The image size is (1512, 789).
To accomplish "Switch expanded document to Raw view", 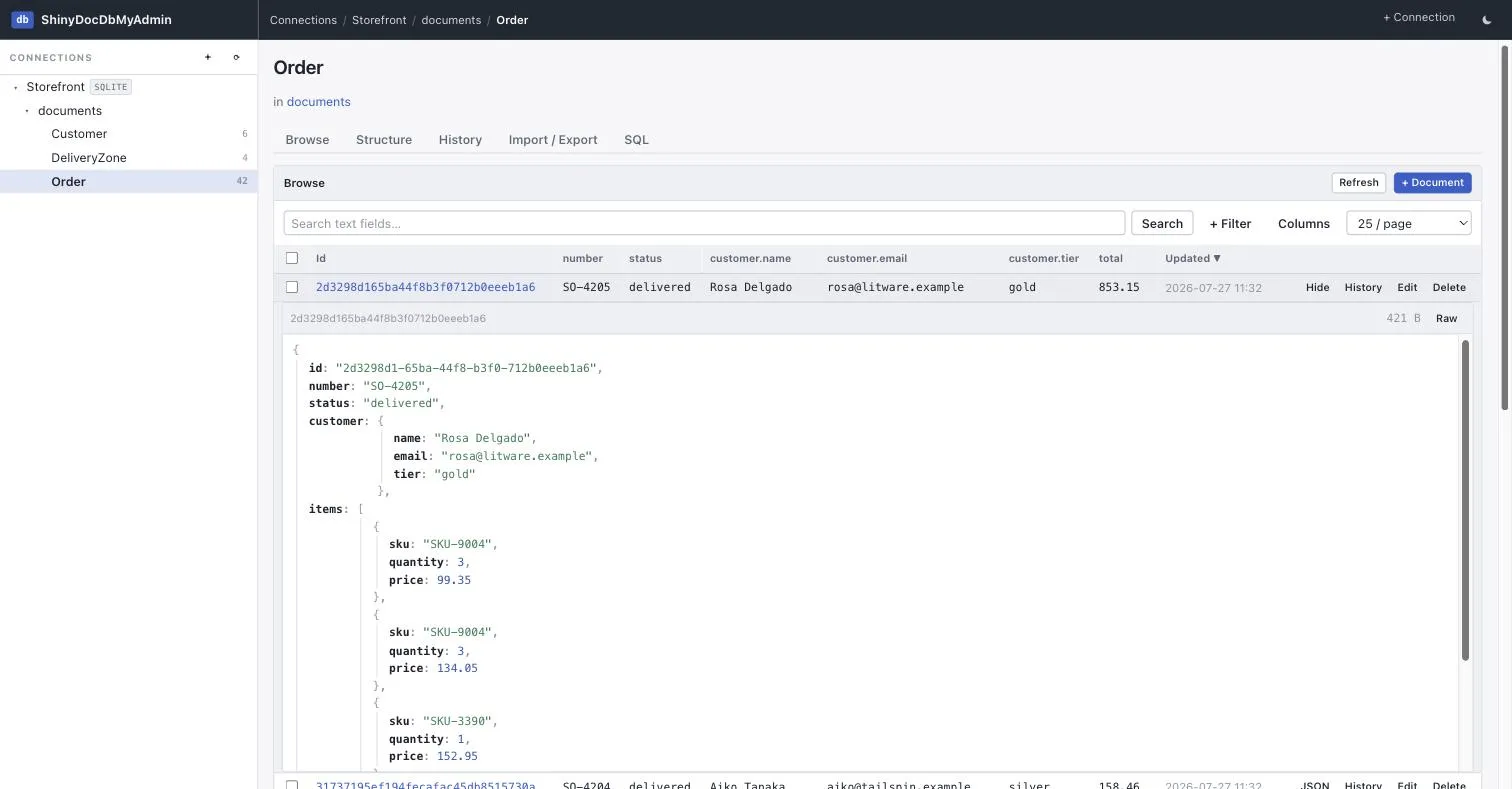I will pos(1446,318).
